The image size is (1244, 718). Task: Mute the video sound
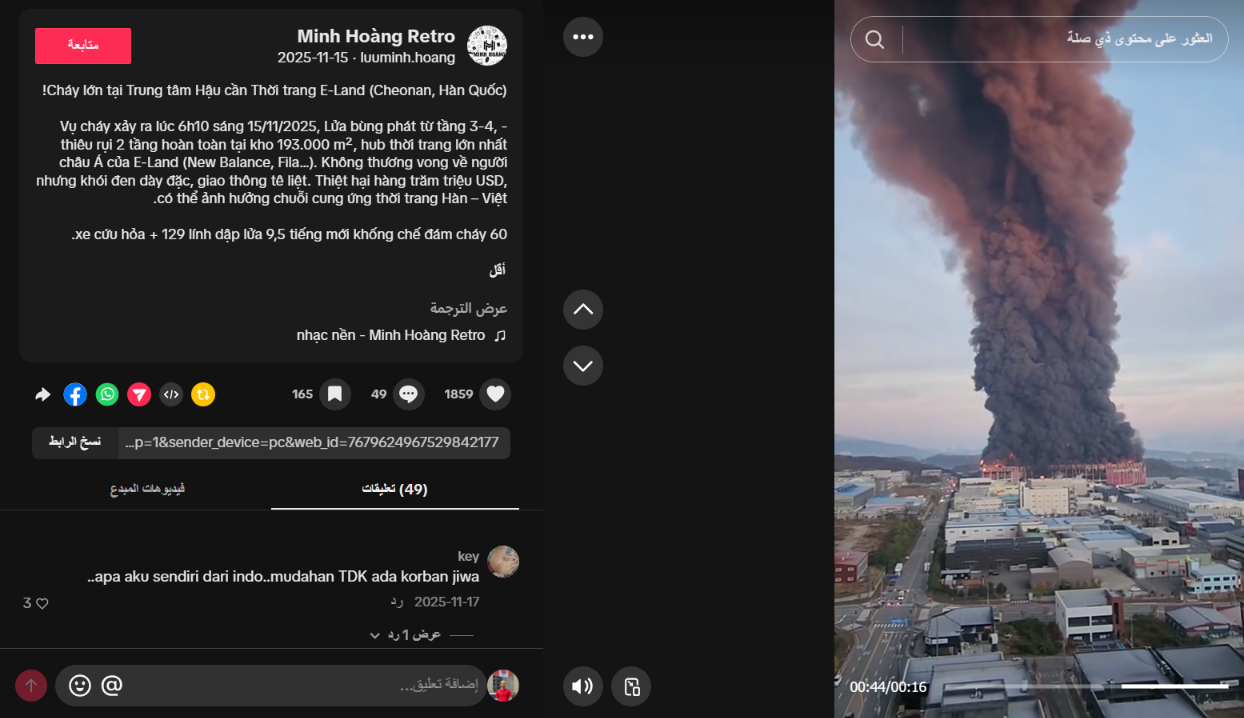(583, 686)
